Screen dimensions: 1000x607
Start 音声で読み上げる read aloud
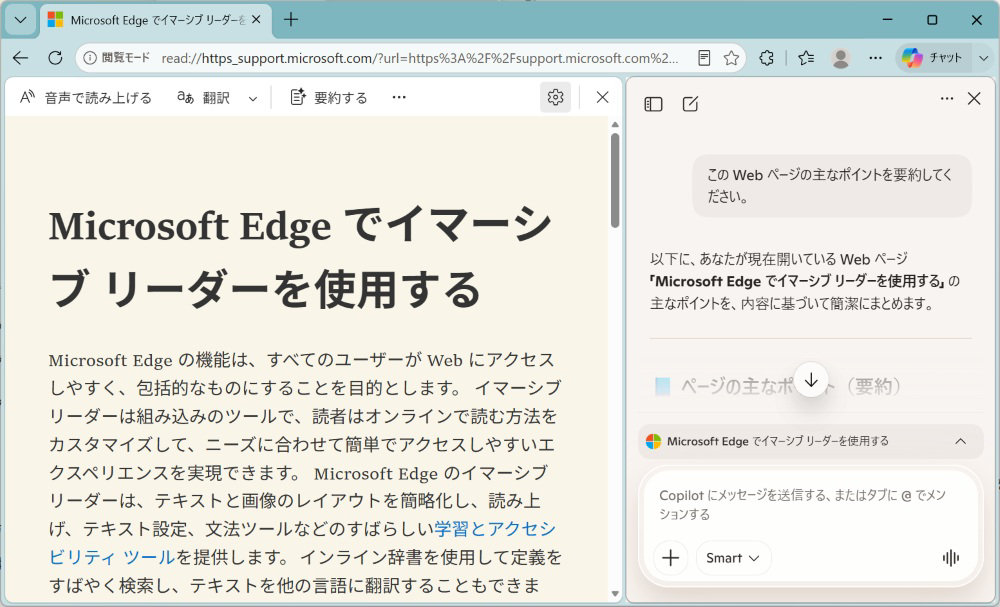point(86,98)
